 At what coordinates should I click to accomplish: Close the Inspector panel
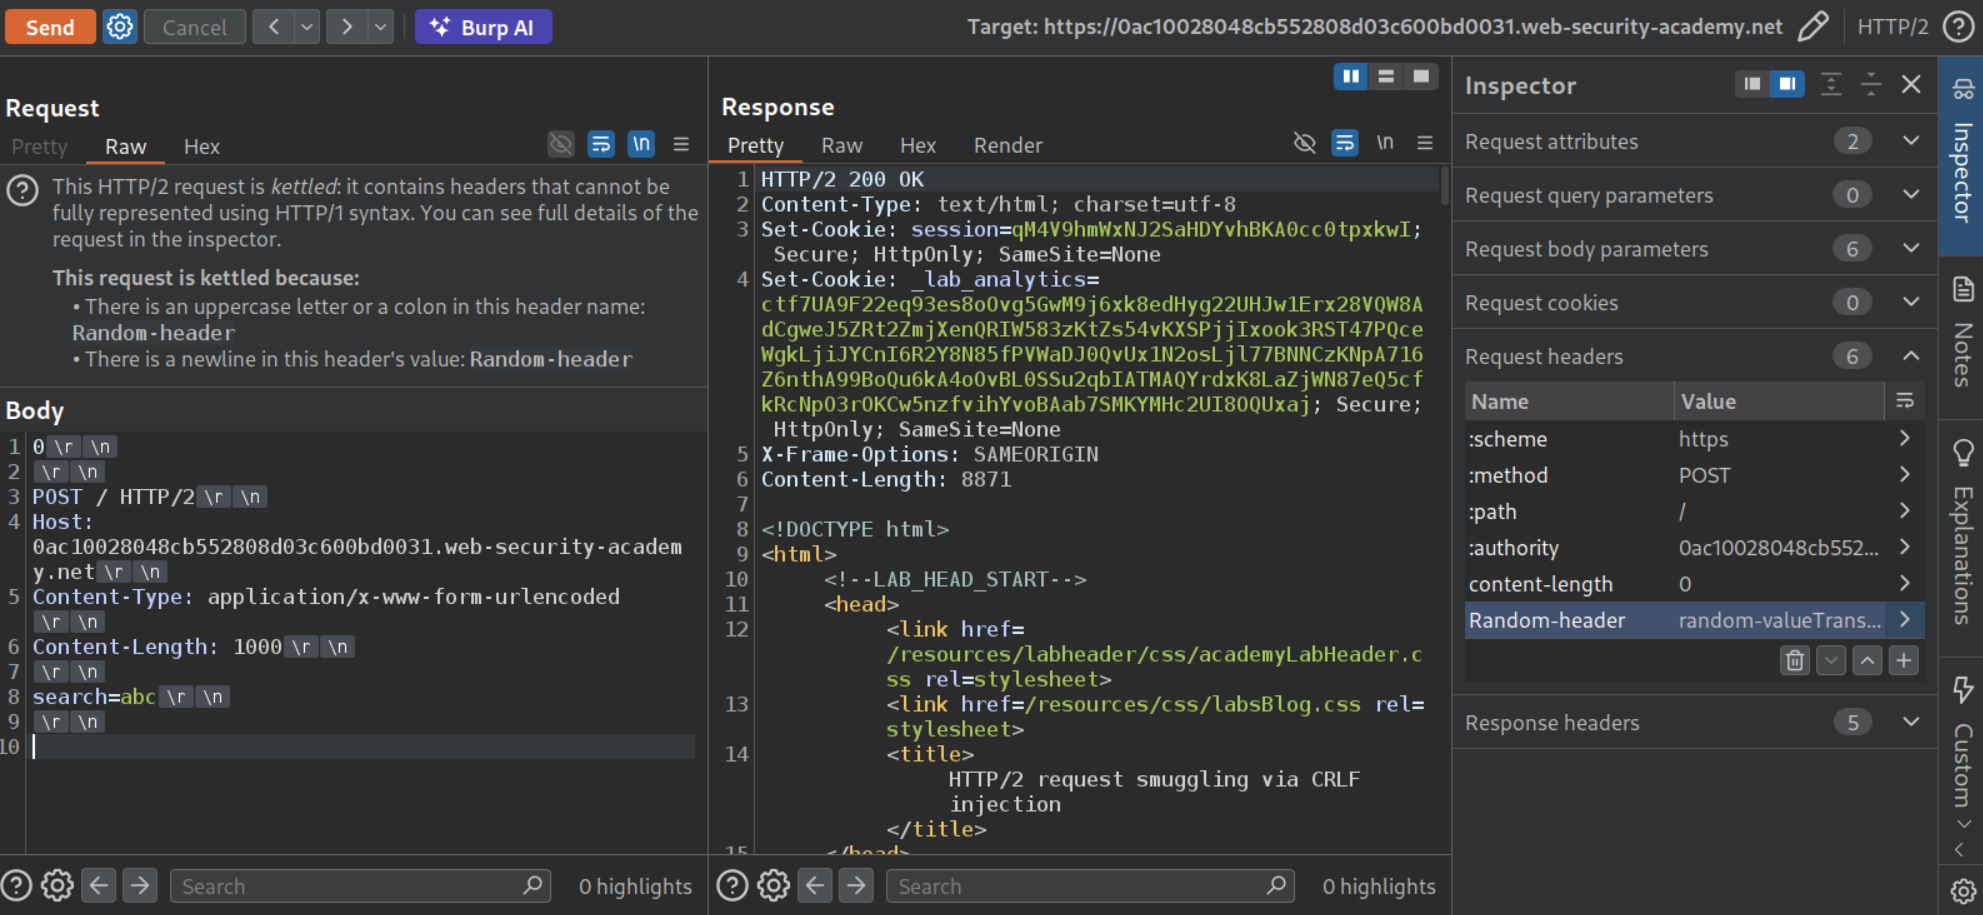(1911, 85)
